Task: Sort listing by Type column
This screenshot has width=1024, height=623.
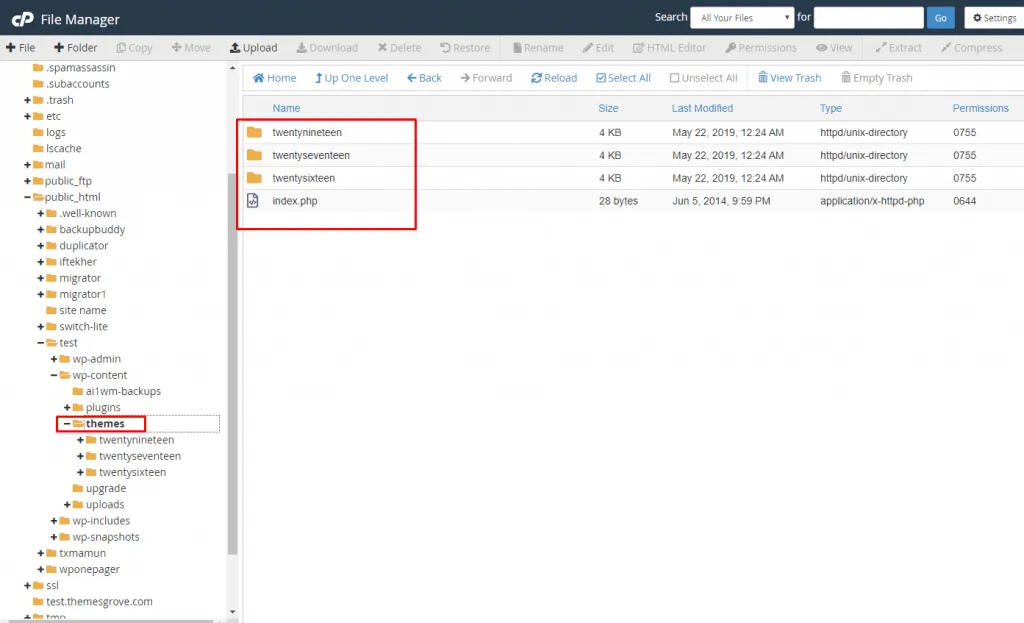Action: tap(831, 108)
